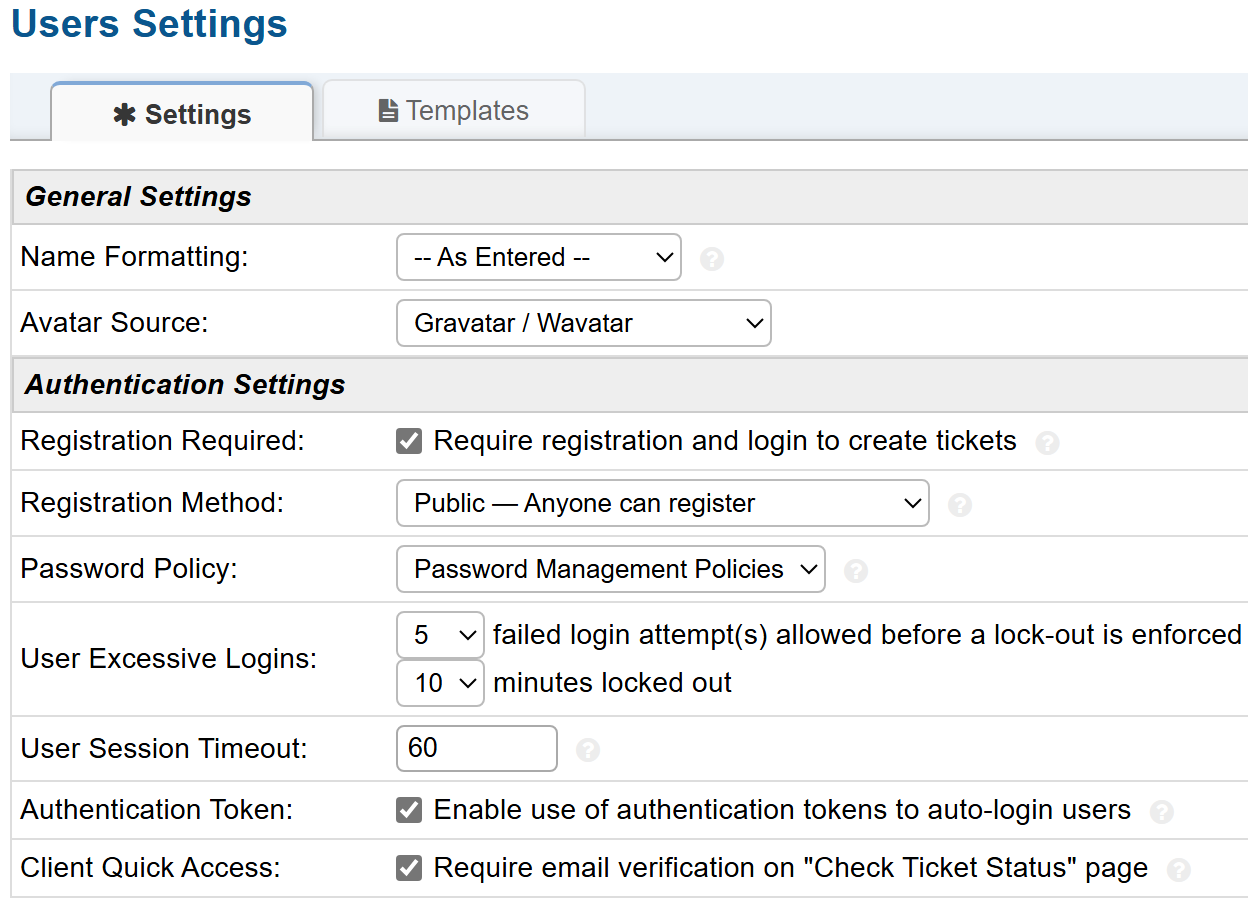1248x907 pixels.
Task: Click help icon next to Client Quick Access
Action: tap(1179, 870)
